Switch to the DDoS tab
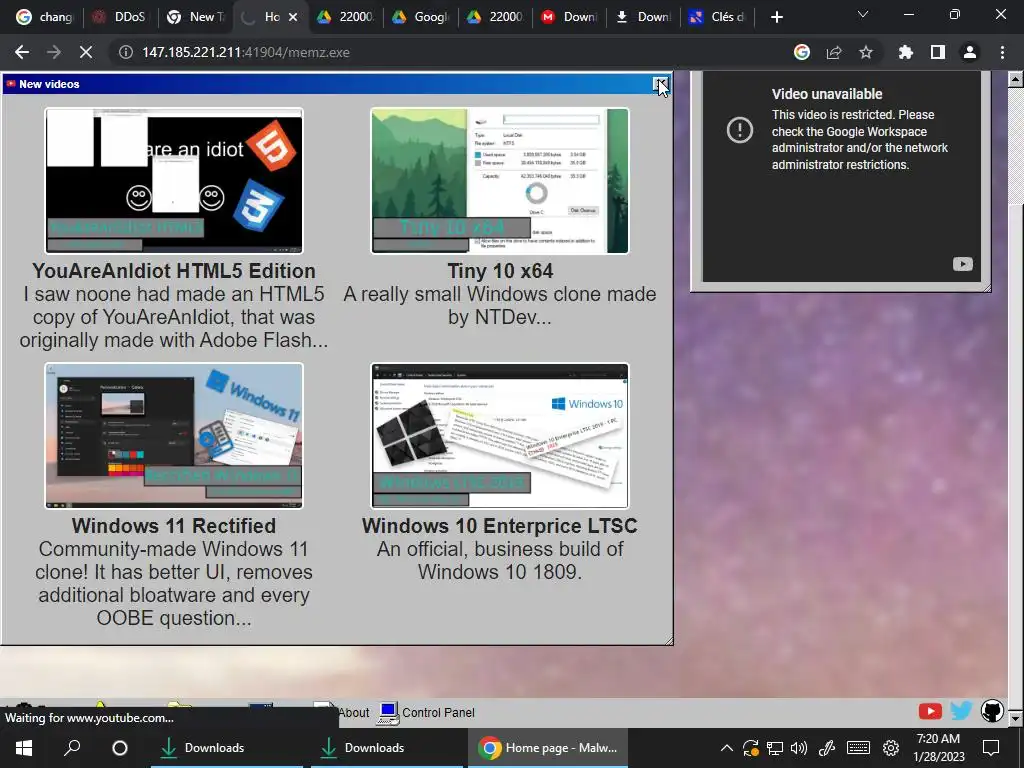 (119, 17)
